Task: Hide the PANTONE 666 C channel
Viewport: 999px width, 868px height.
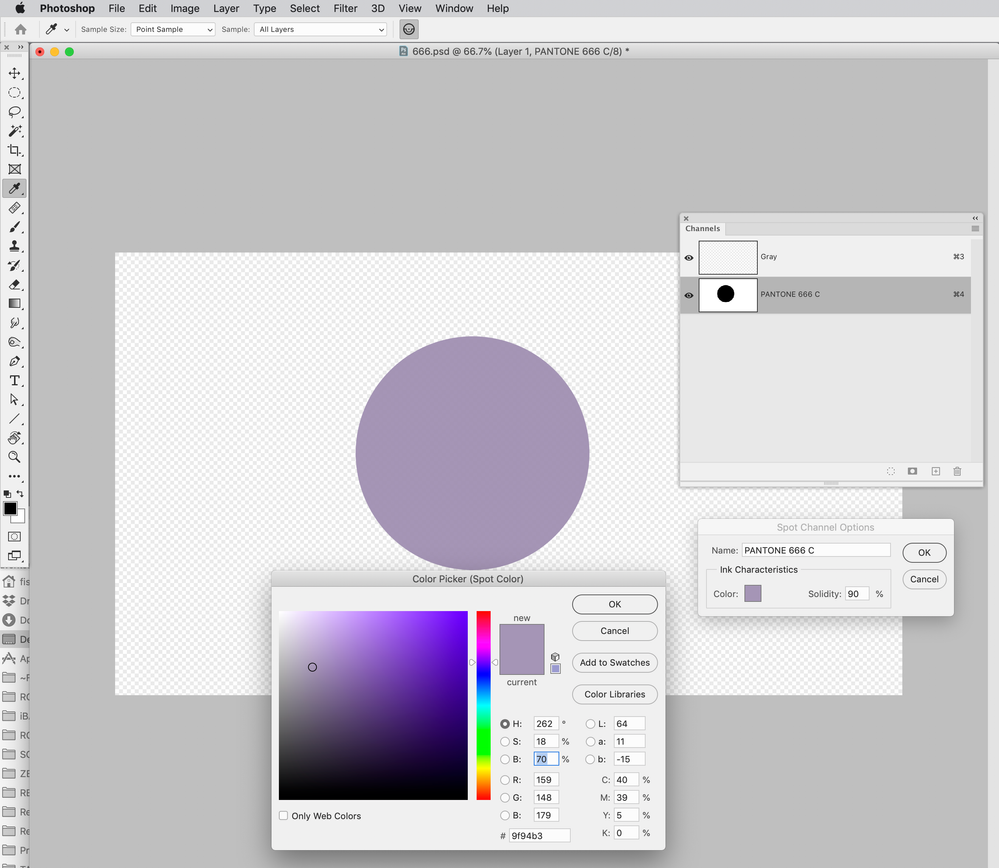Action: (x=689, y=295)
